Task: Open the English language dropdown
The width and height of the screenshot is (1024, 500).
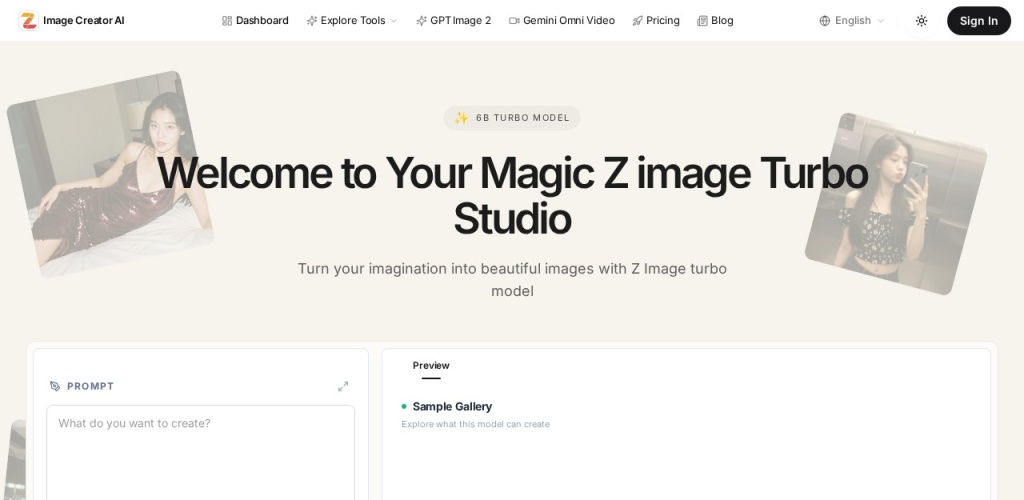Action: [852, 21]
